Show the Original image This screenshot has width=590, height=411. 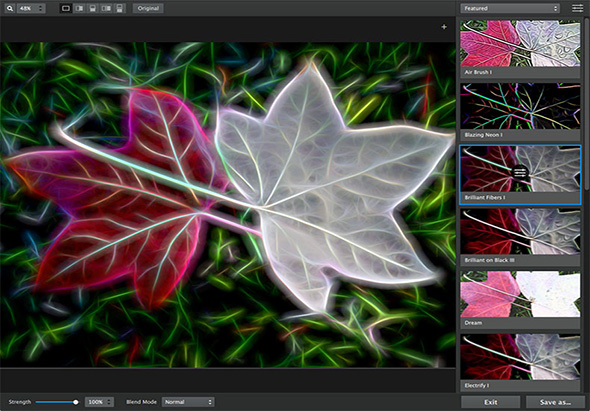[148, 8]
